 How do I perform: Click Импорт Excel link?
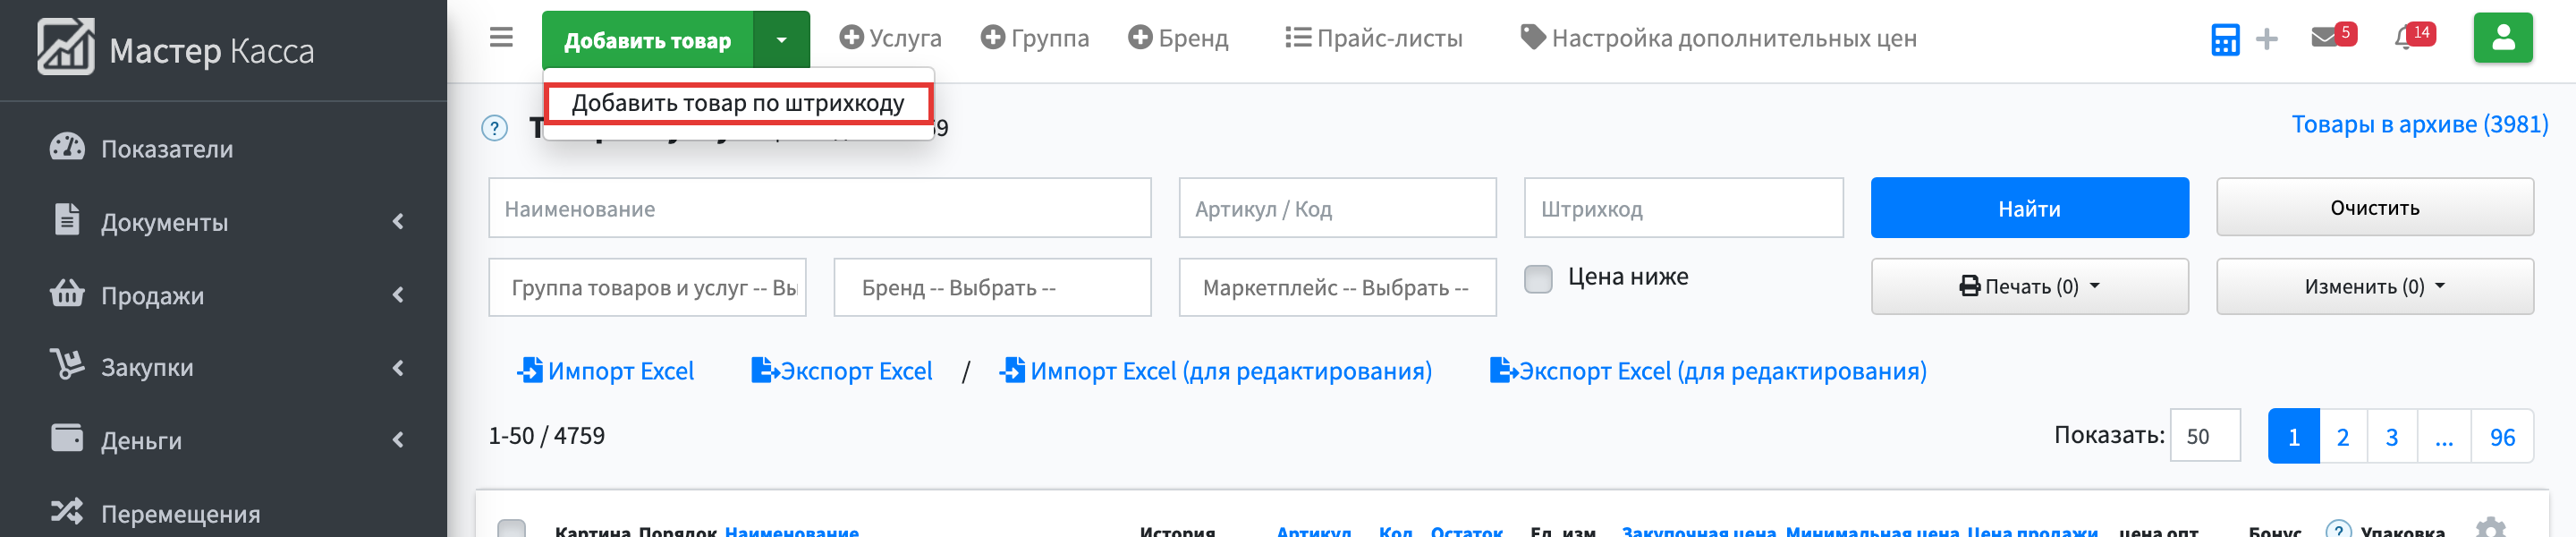605,371
